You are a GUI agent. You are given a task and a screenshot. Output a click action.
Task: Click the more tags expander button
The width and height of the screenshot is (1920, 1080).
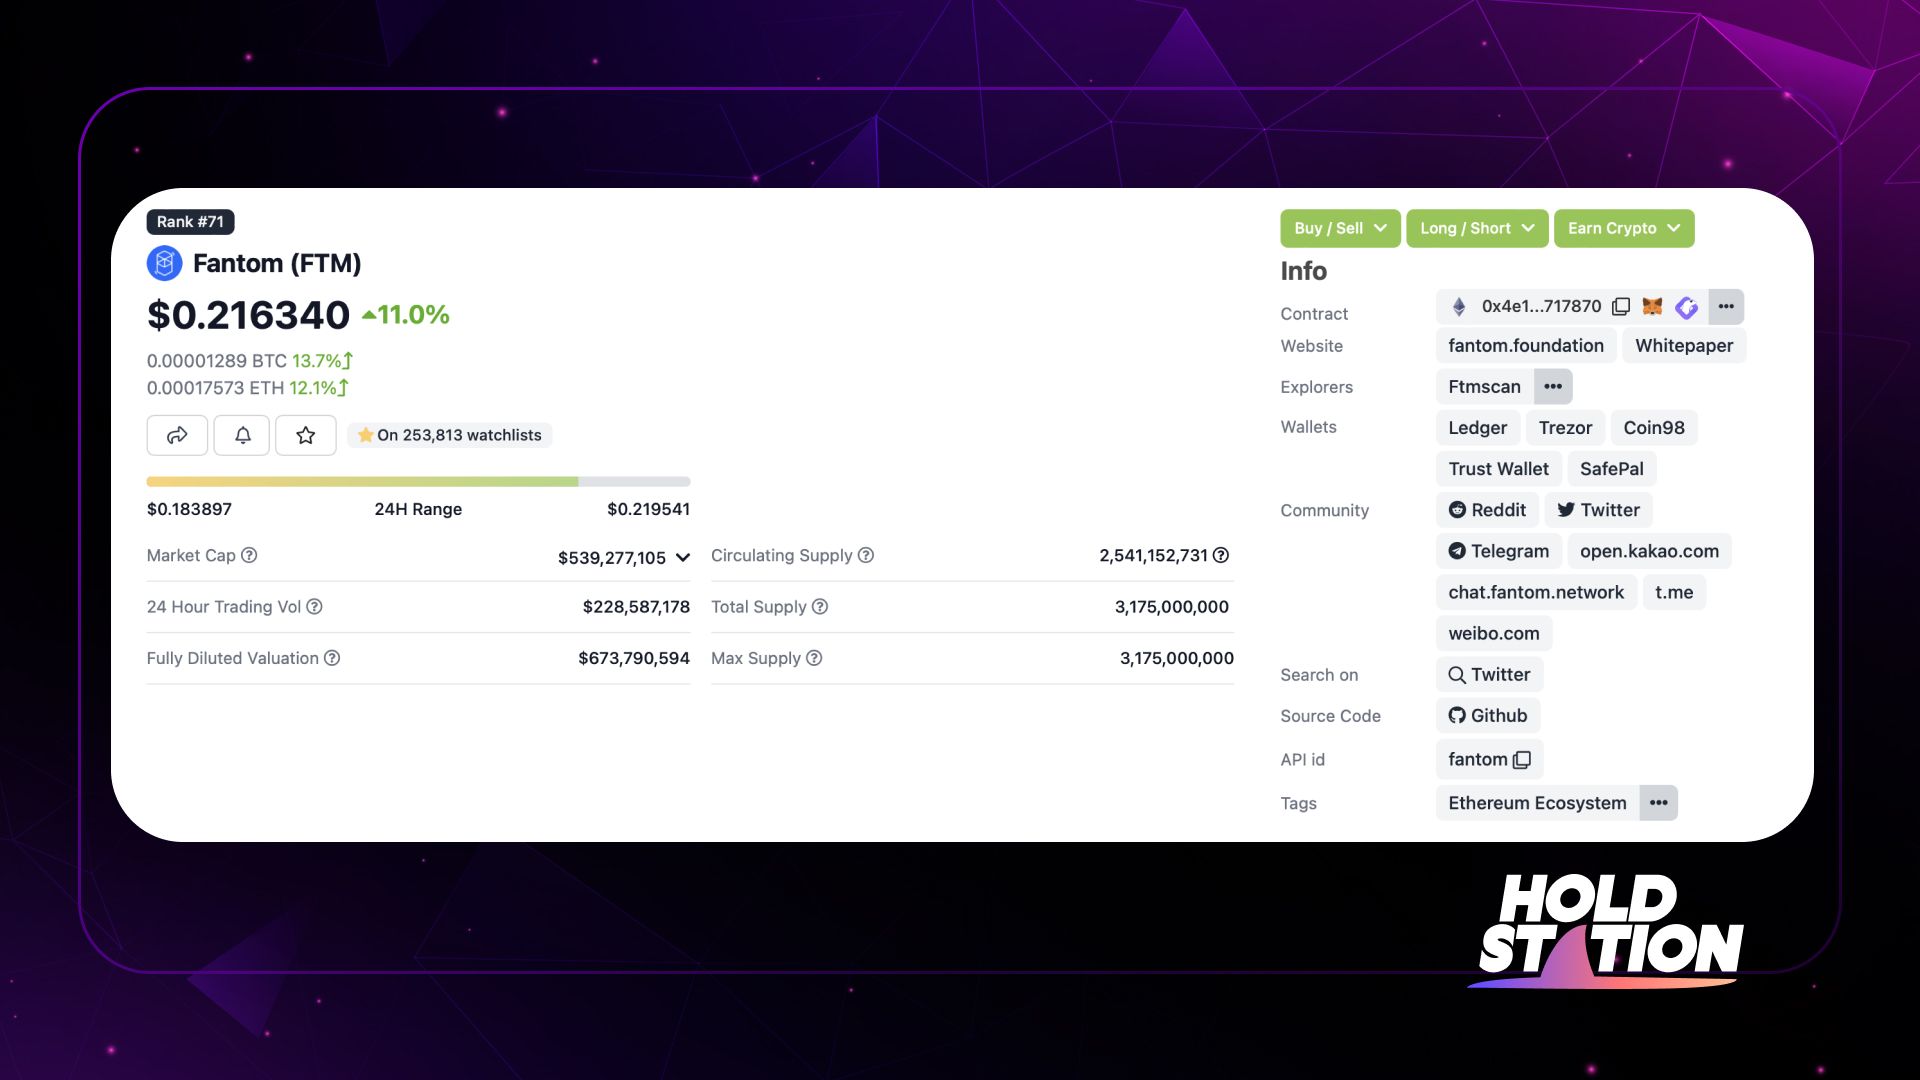click(x=1659, y=802)
